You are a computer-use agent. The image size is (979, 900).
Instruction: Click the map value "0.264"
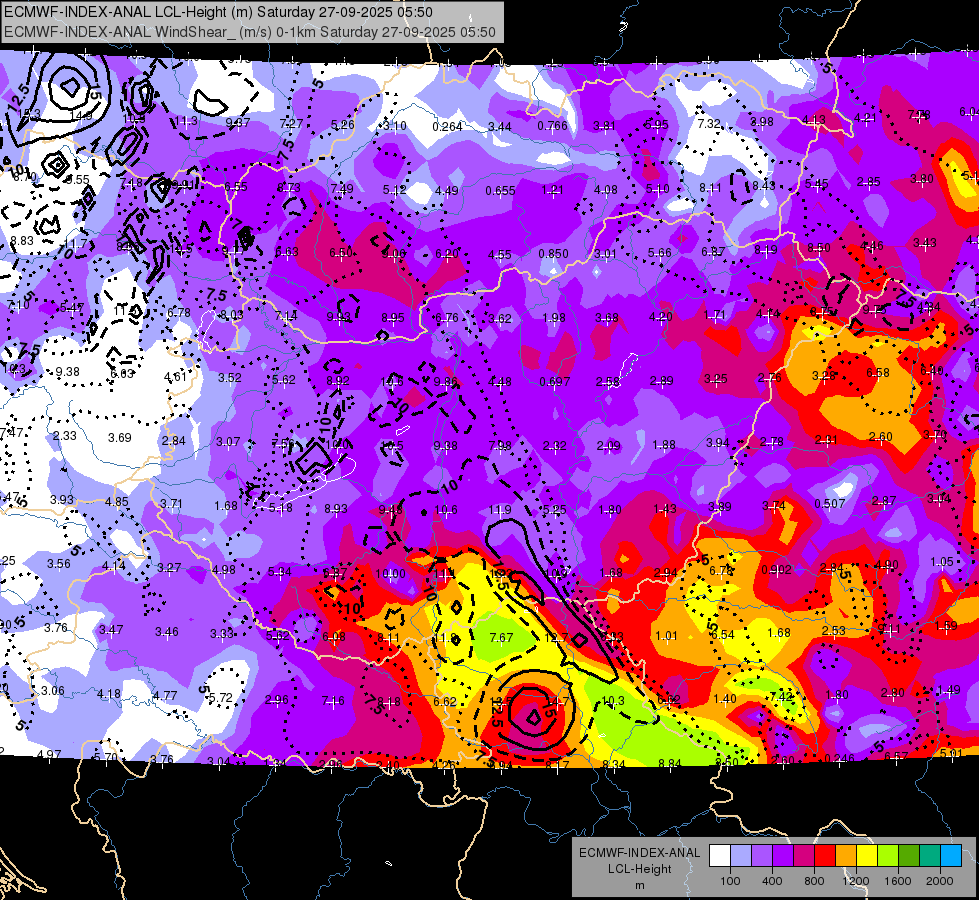tap(448, 127)
